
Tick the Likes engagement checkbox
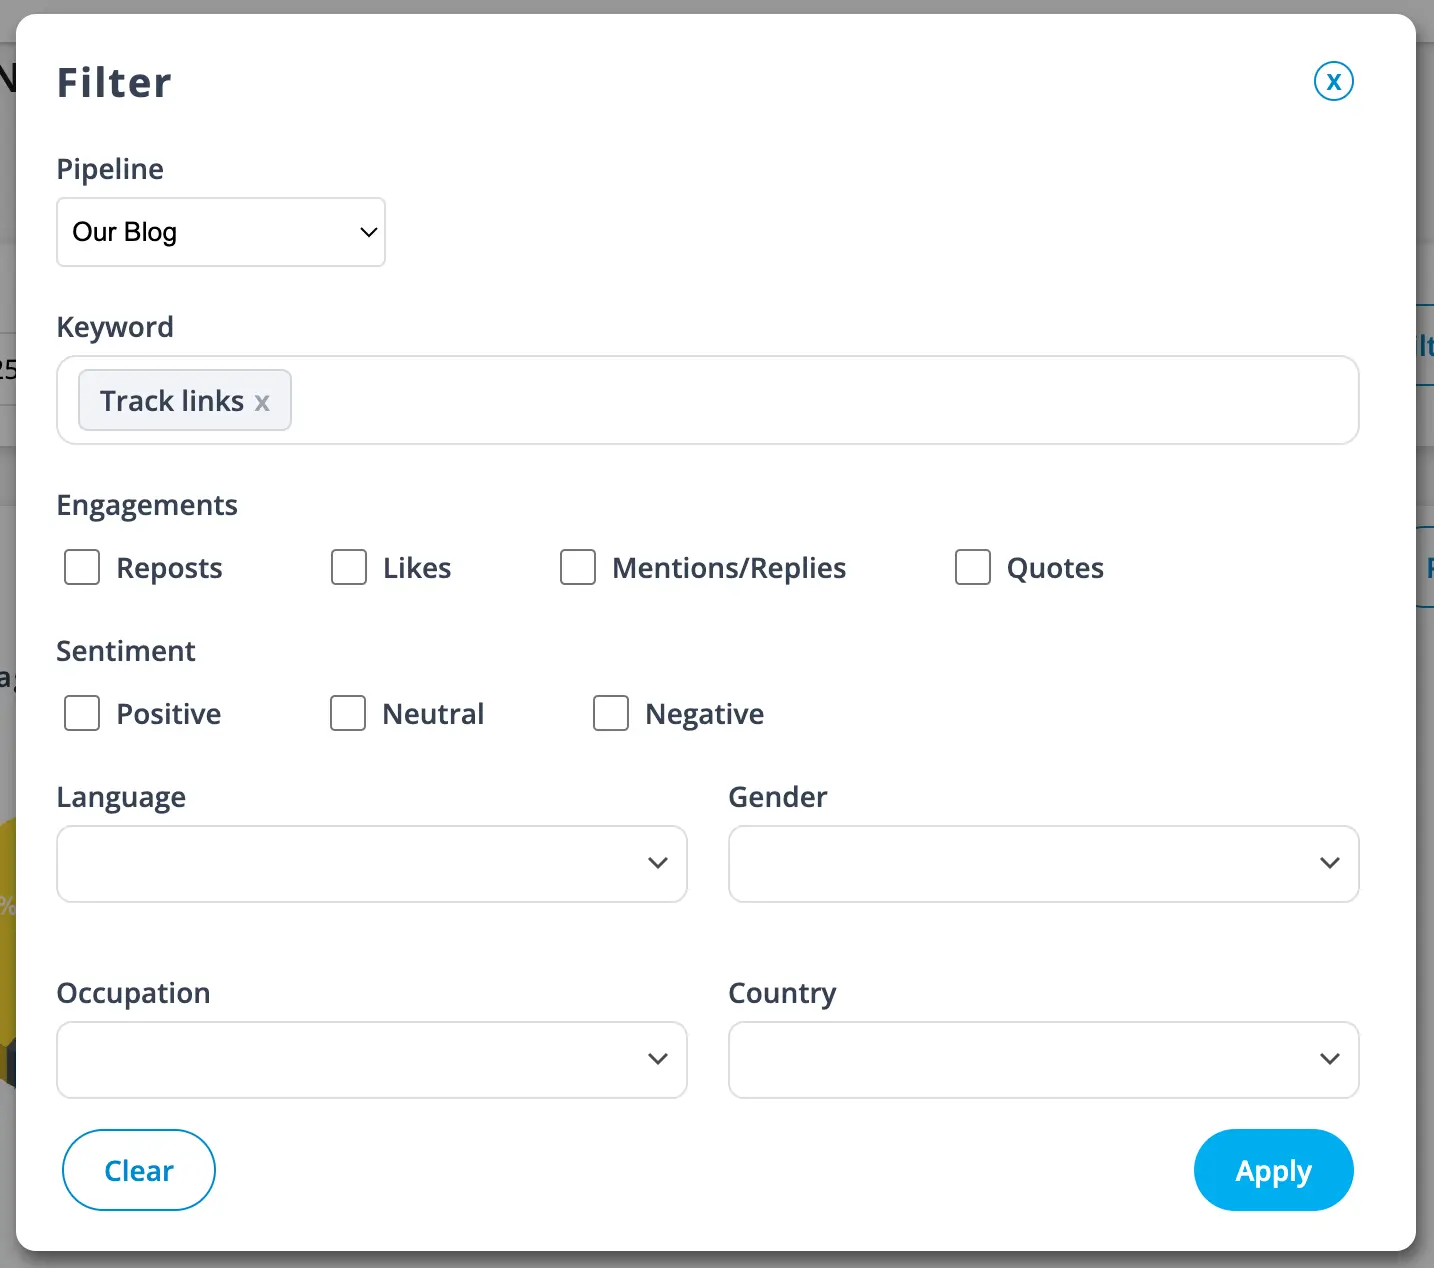pos(349,567)
